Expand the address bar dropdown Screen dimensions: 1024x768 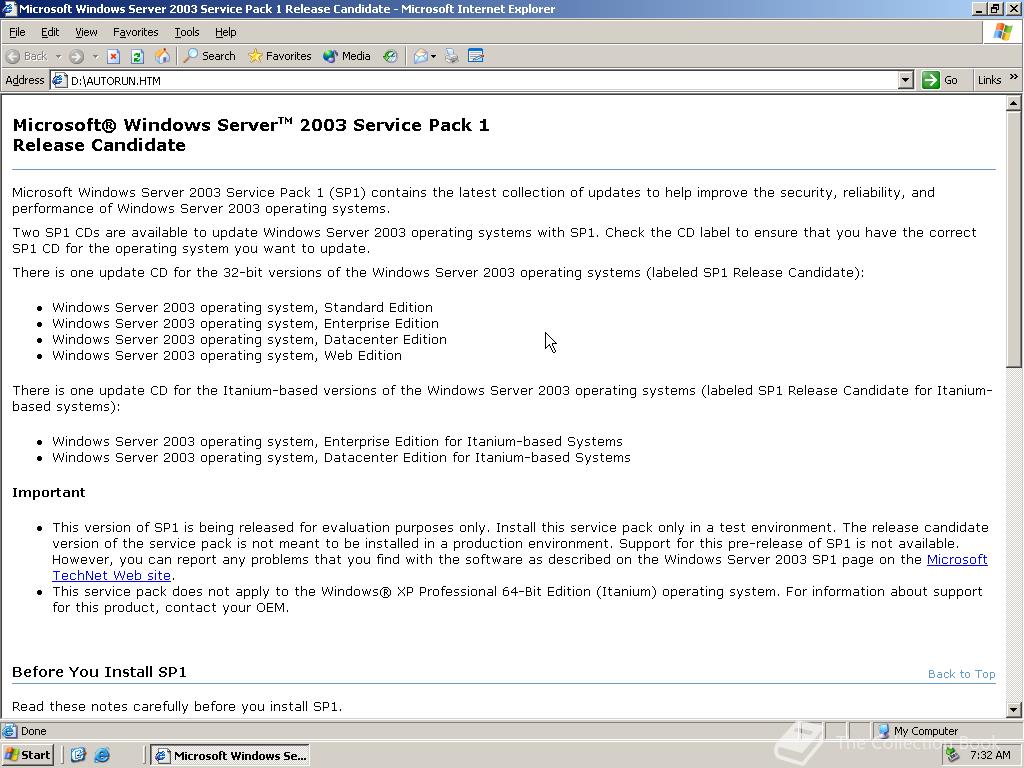905,80
